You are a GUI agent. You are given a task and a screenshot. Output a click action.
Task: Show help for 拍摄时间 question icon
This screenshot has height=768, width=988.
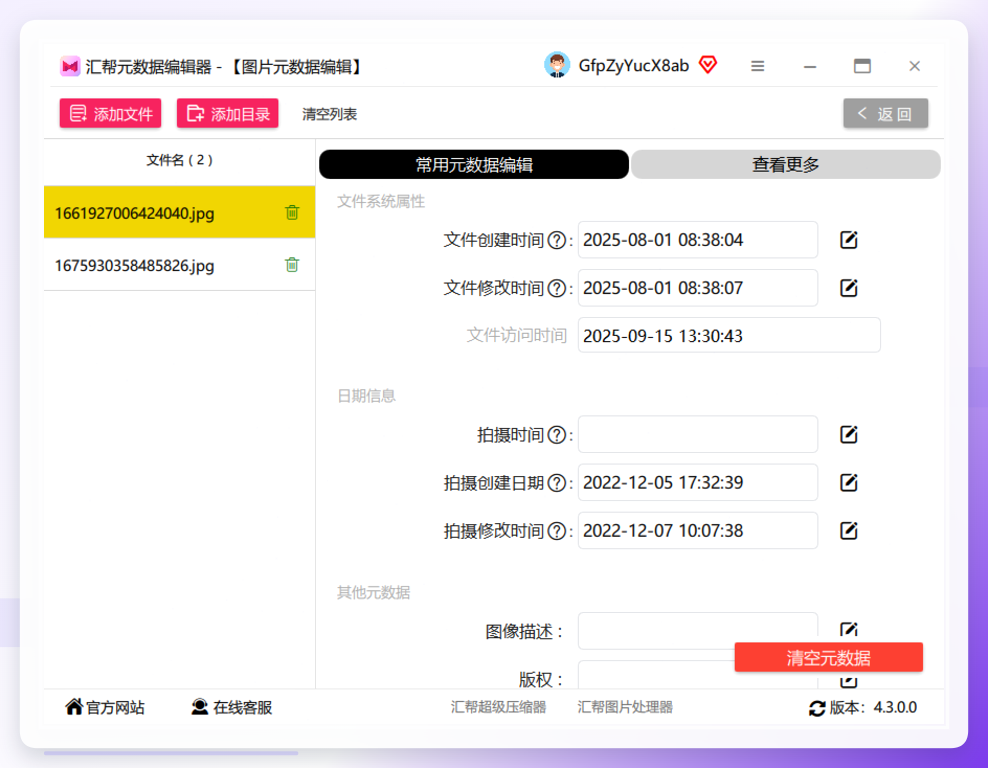[x=556, y=435]
